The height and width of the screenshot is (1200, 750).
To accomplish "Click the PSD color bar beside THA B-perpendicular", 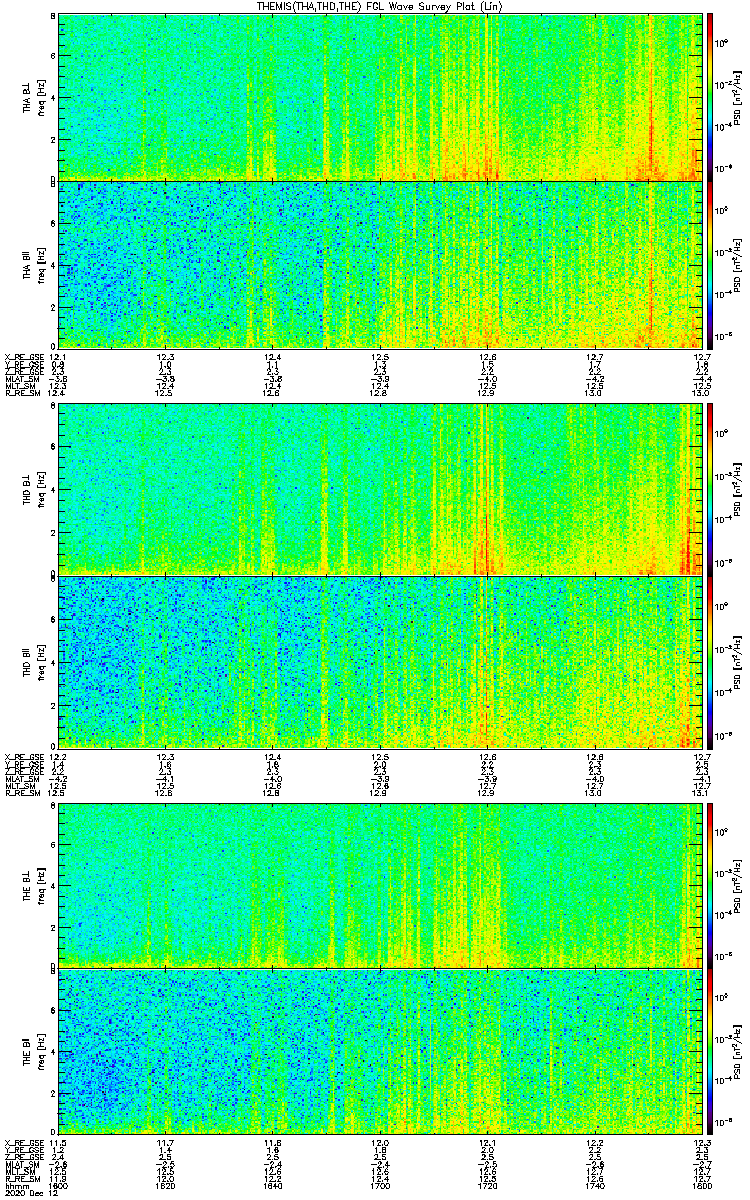I will (710, 95).
